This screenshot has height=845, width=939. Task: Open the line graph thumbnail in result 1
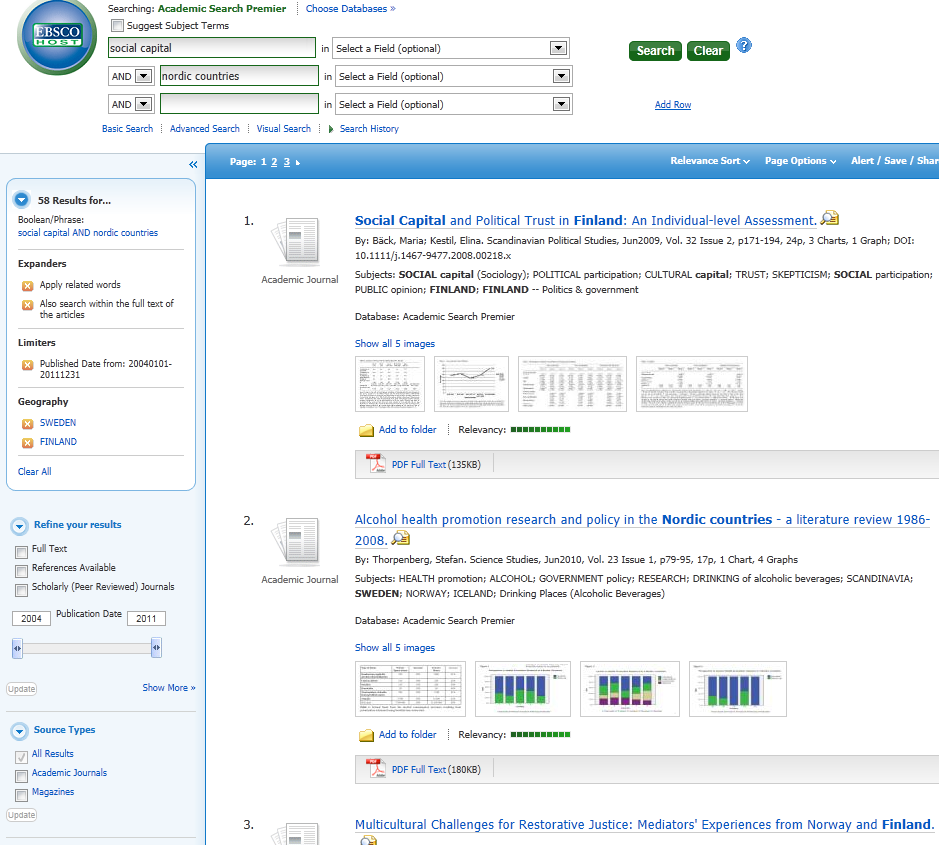pyautogui.click(x=471, y=384)
